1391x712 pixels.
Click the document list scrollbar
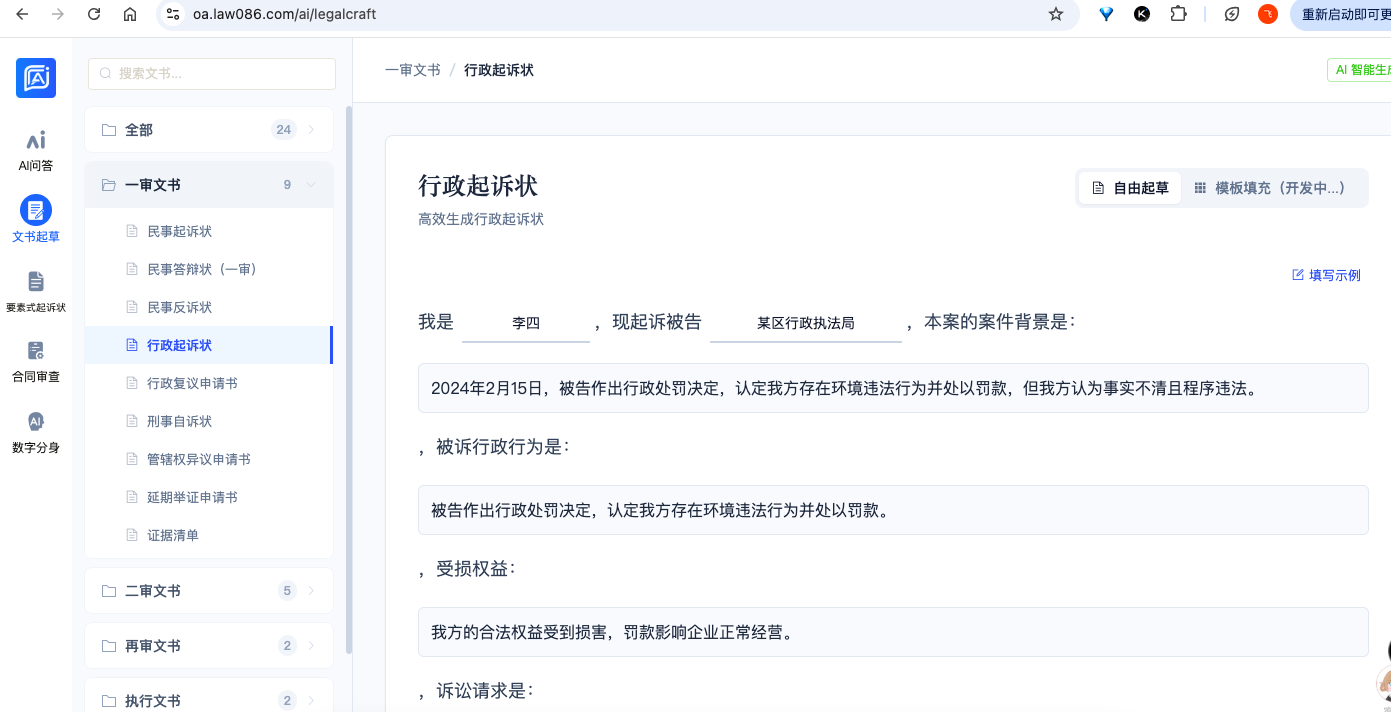click(x=349, y=380)
